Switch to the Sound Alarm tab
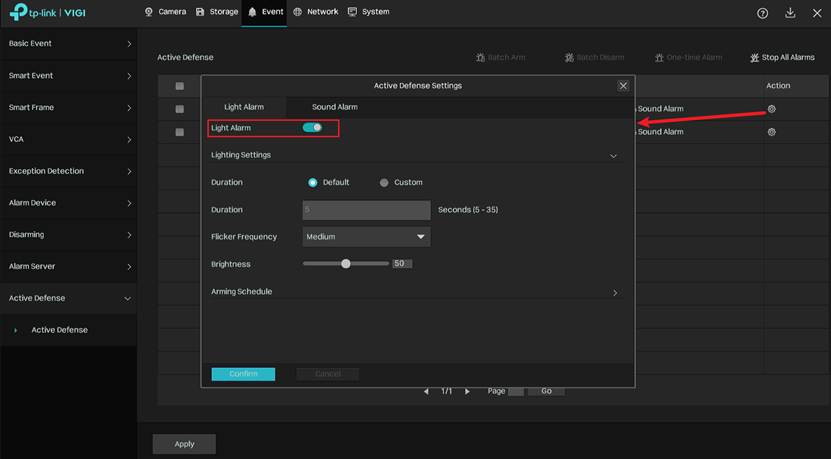Image resolution: width=831 pixels, height=459 pixels. tap(334, 107)
